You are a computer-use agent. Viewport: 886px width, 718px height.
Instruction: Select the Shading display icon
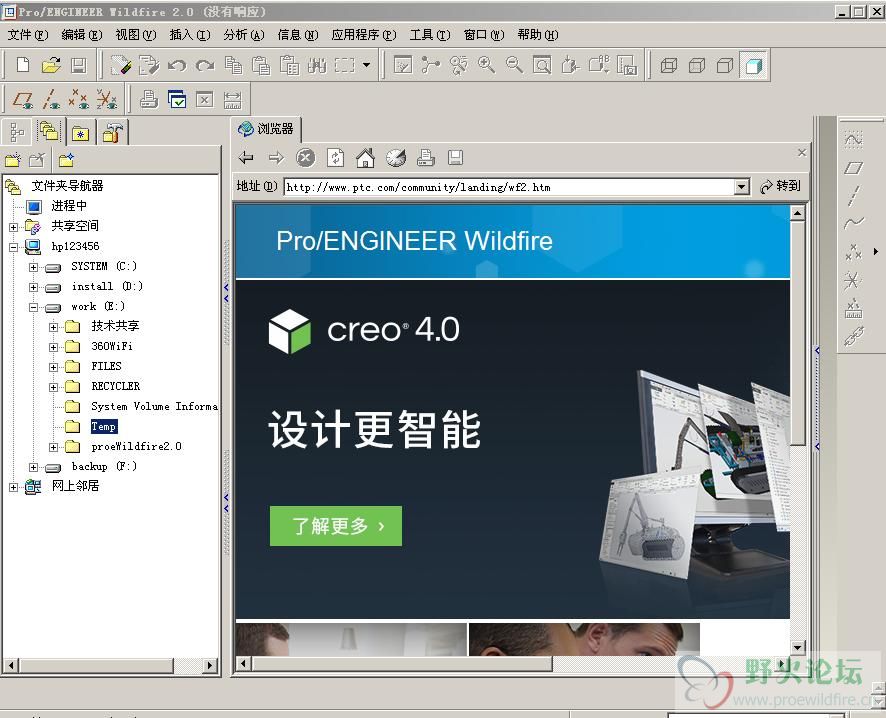point(754,66)
